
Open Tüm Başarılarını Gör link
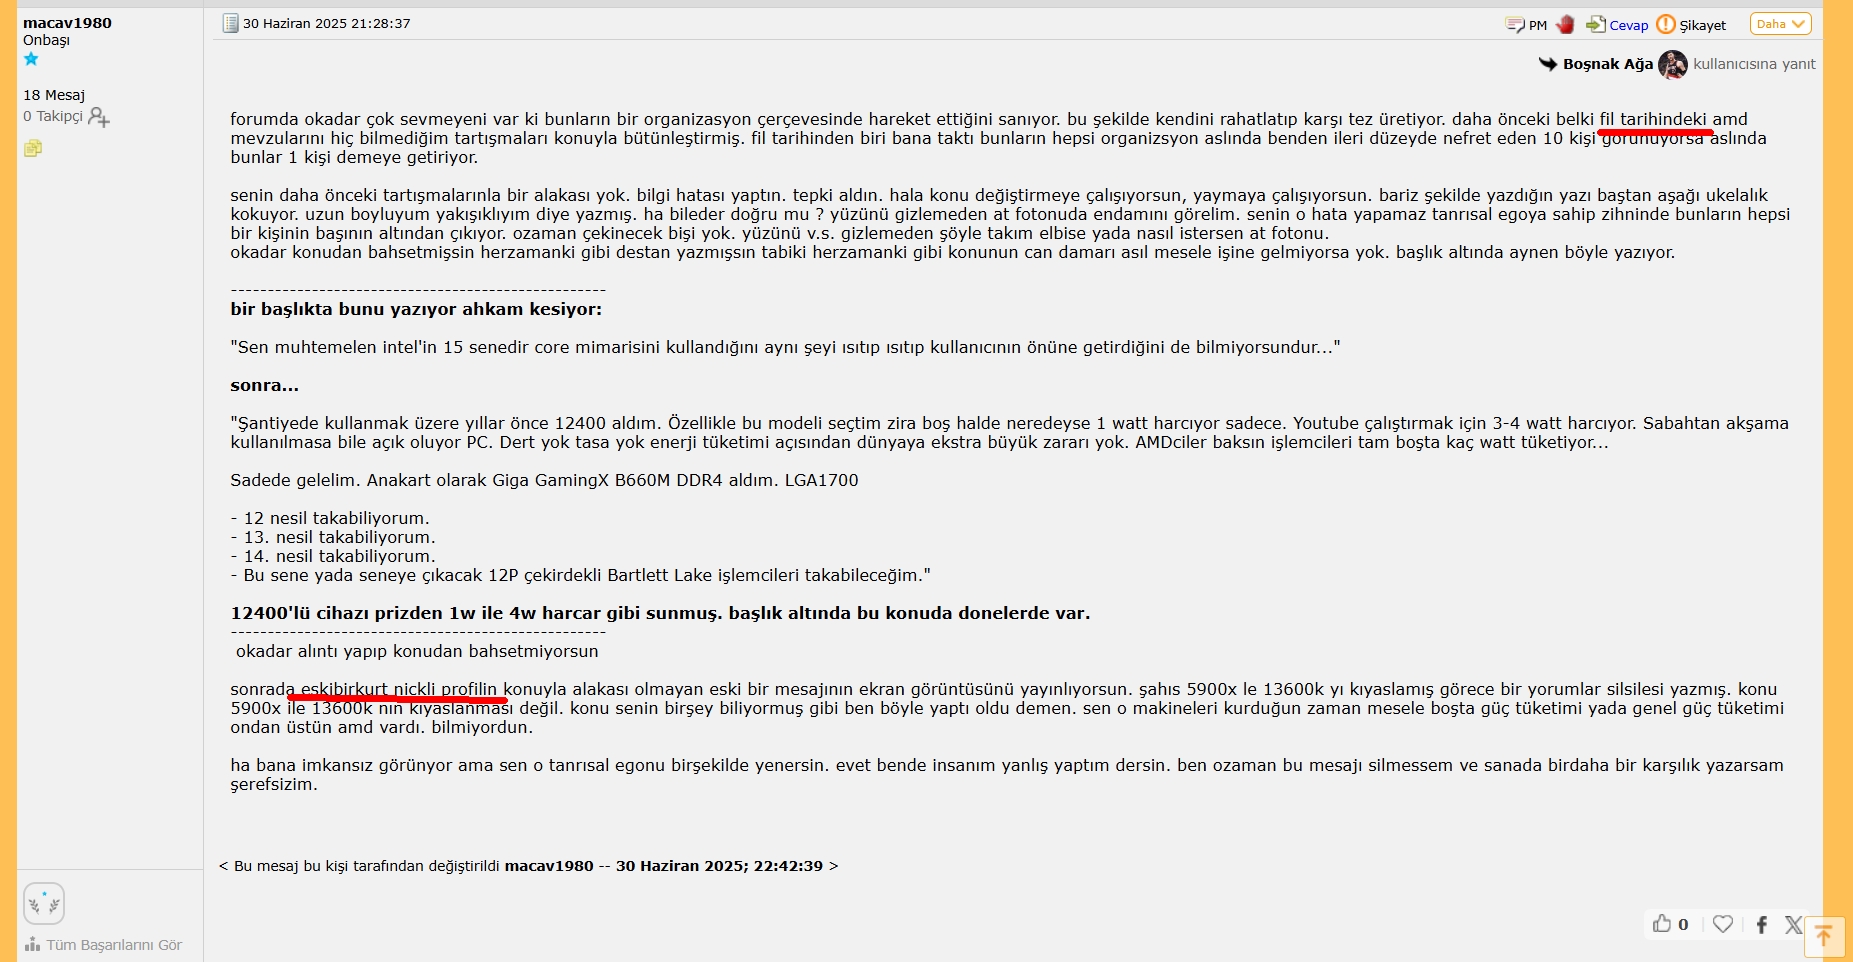pos(104,945)
